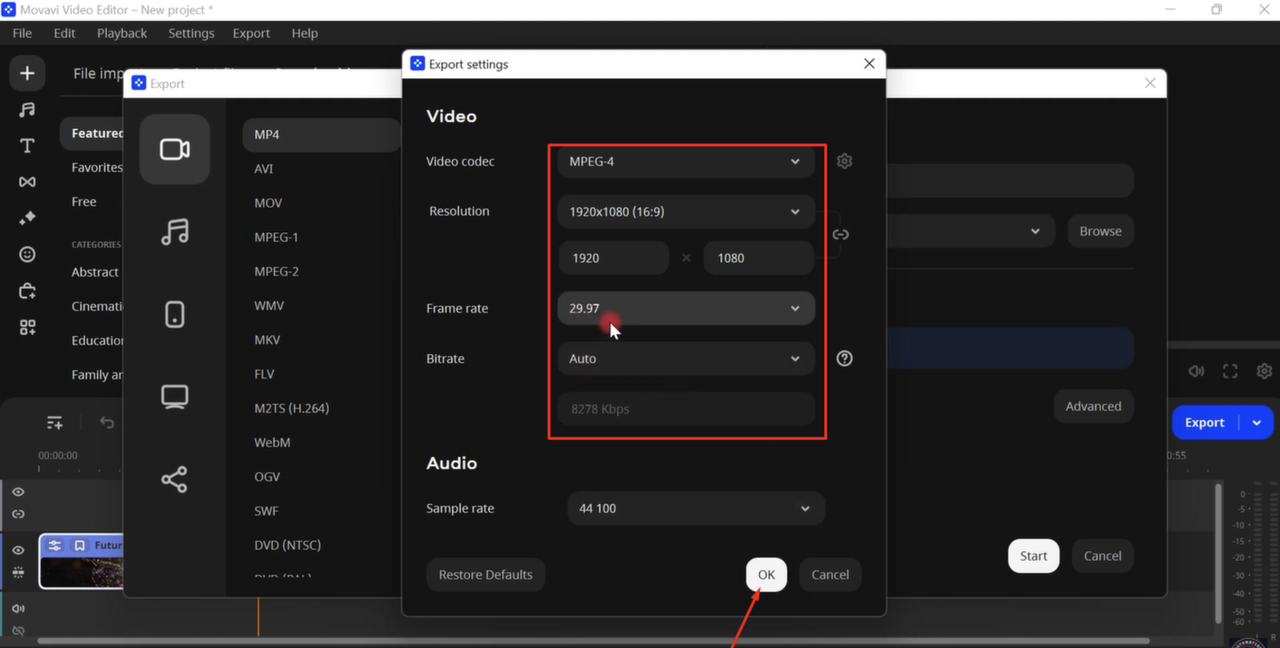Open the File import plus icon in sidebar
The image size is (1280, 648).
[27, 73]
